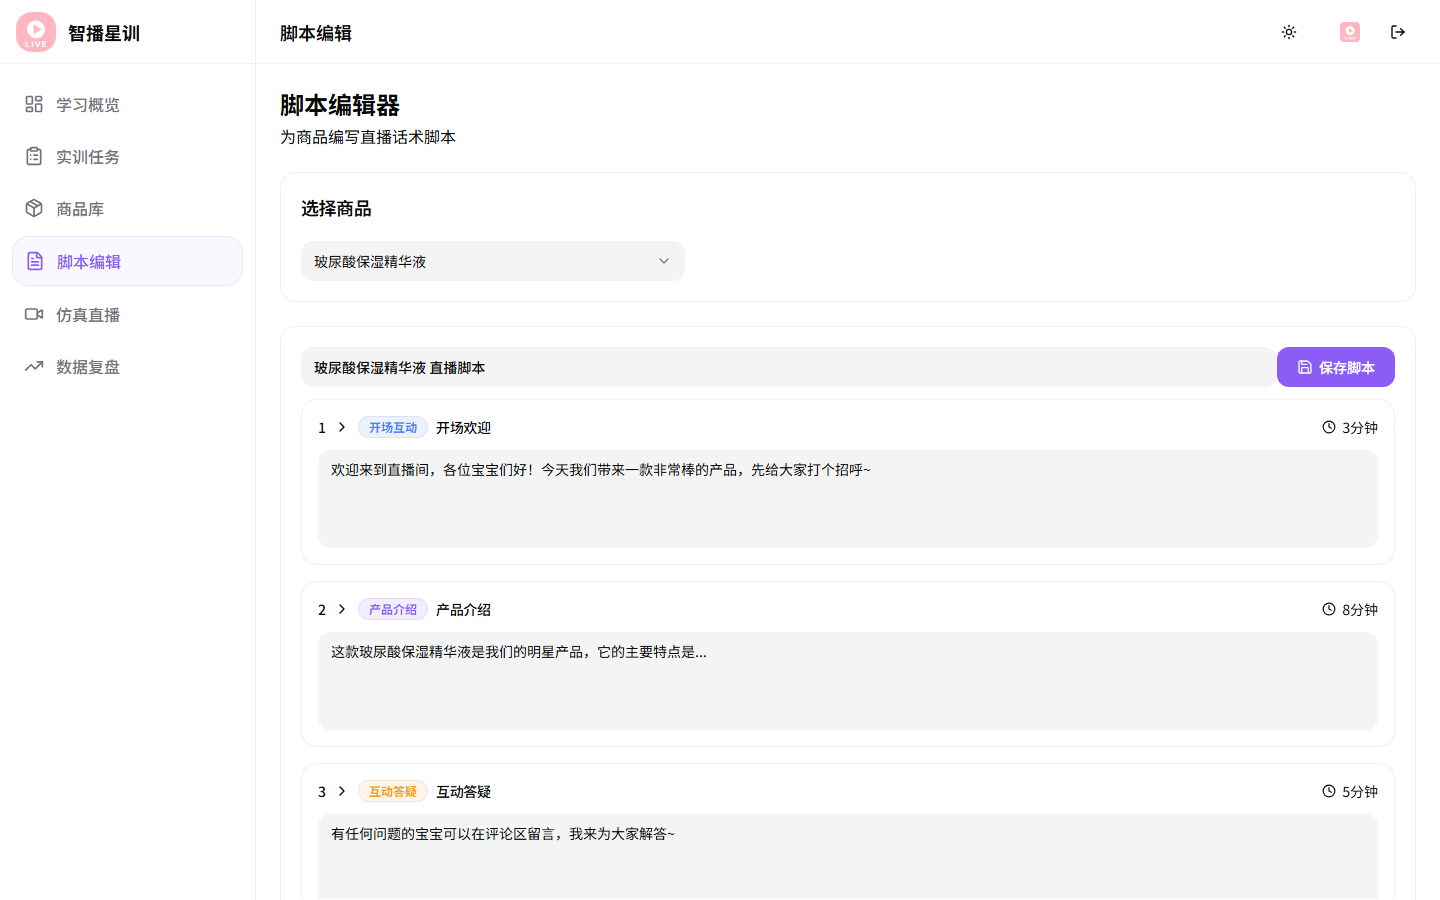
Task: Open 商品库 via the box icon
Action: (x=33, y=208)
